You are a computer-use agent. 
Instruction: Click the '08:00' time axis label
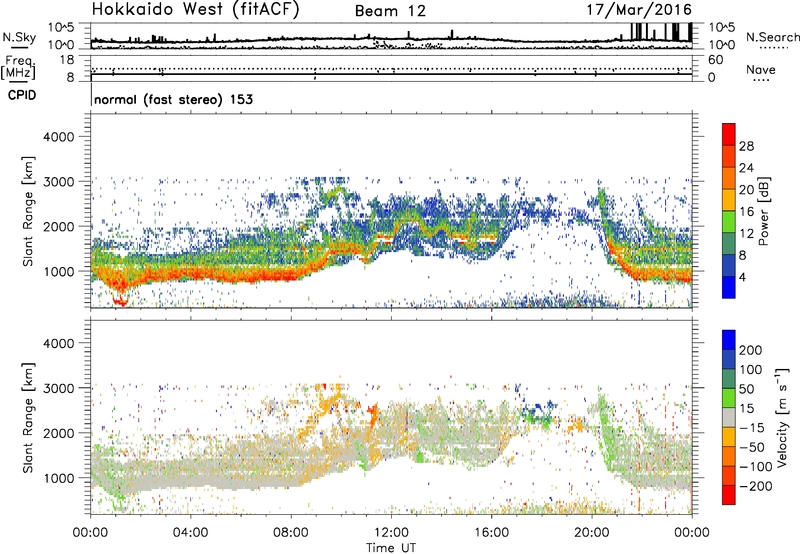tap(291, 533)
